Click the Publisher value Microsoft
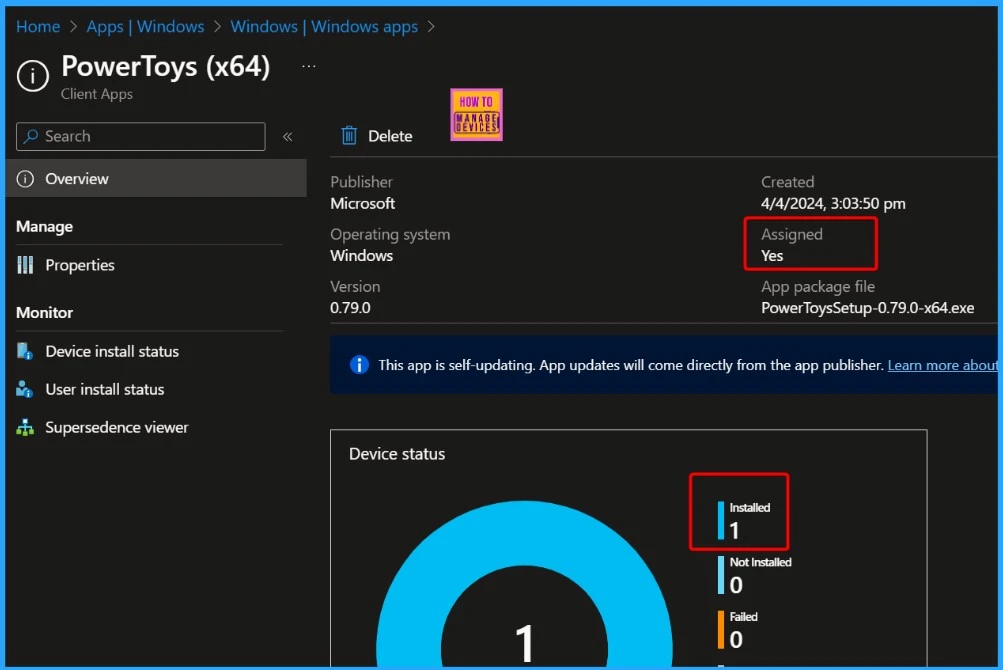The width and height of the screenshot is (1003, 670). (x=363, y=203)
